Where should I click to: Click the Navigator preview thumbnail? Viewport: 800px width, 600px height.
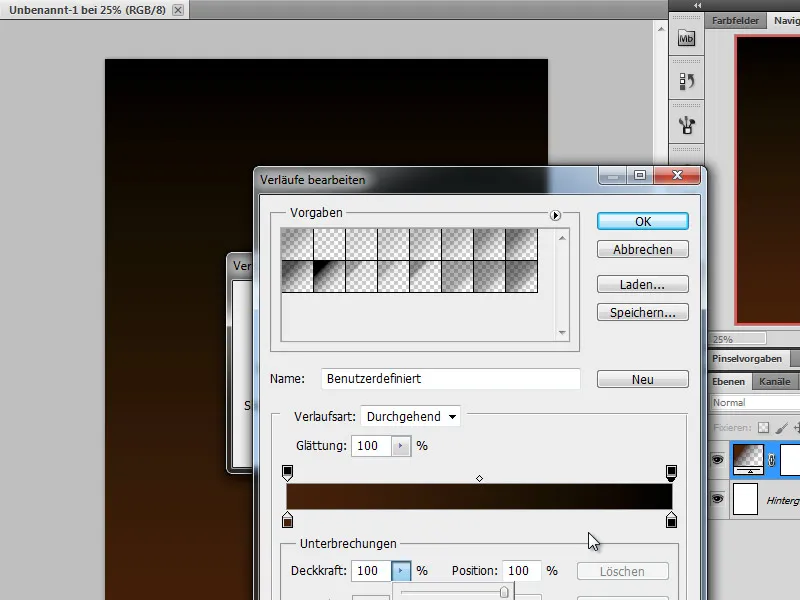(767, 180)
